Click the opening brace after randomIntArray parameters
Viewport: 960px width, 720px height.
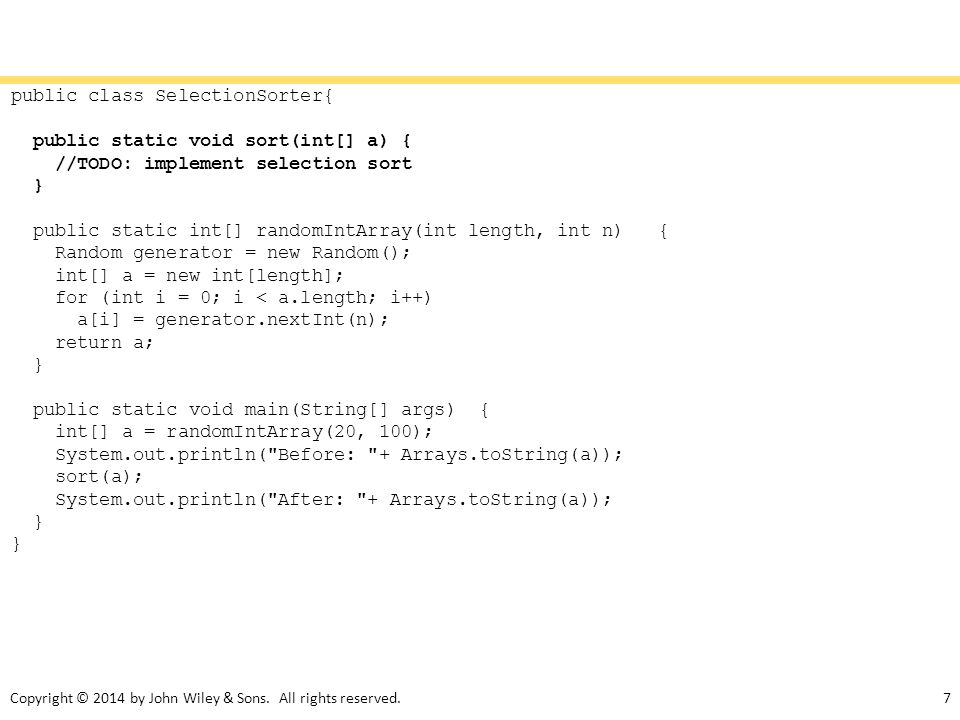663,231
